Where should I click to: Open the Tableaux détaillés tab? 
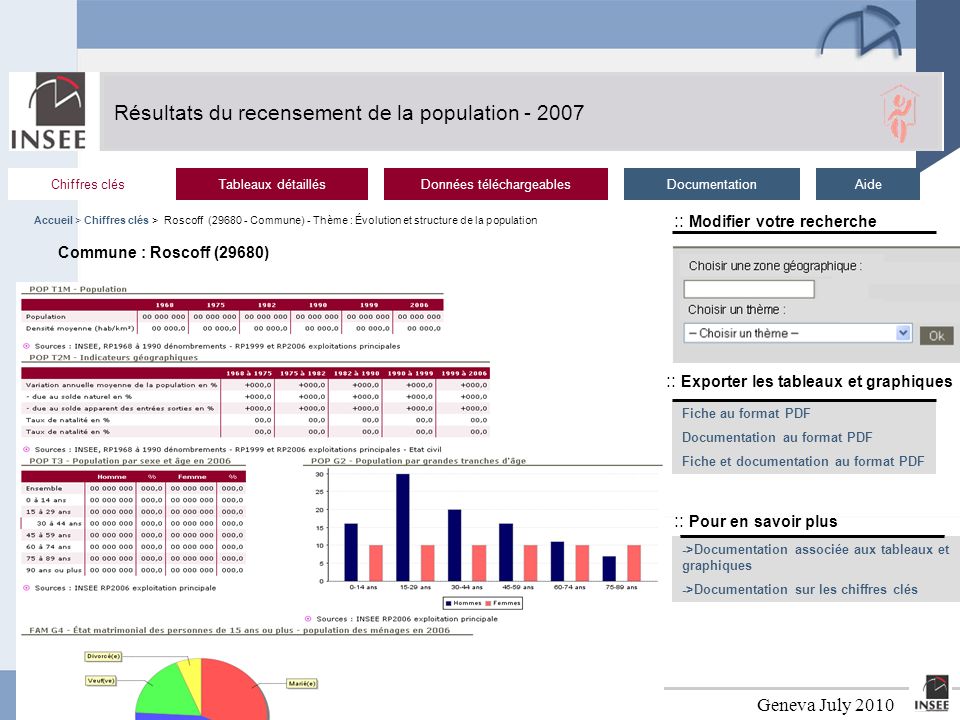(272, 184)
